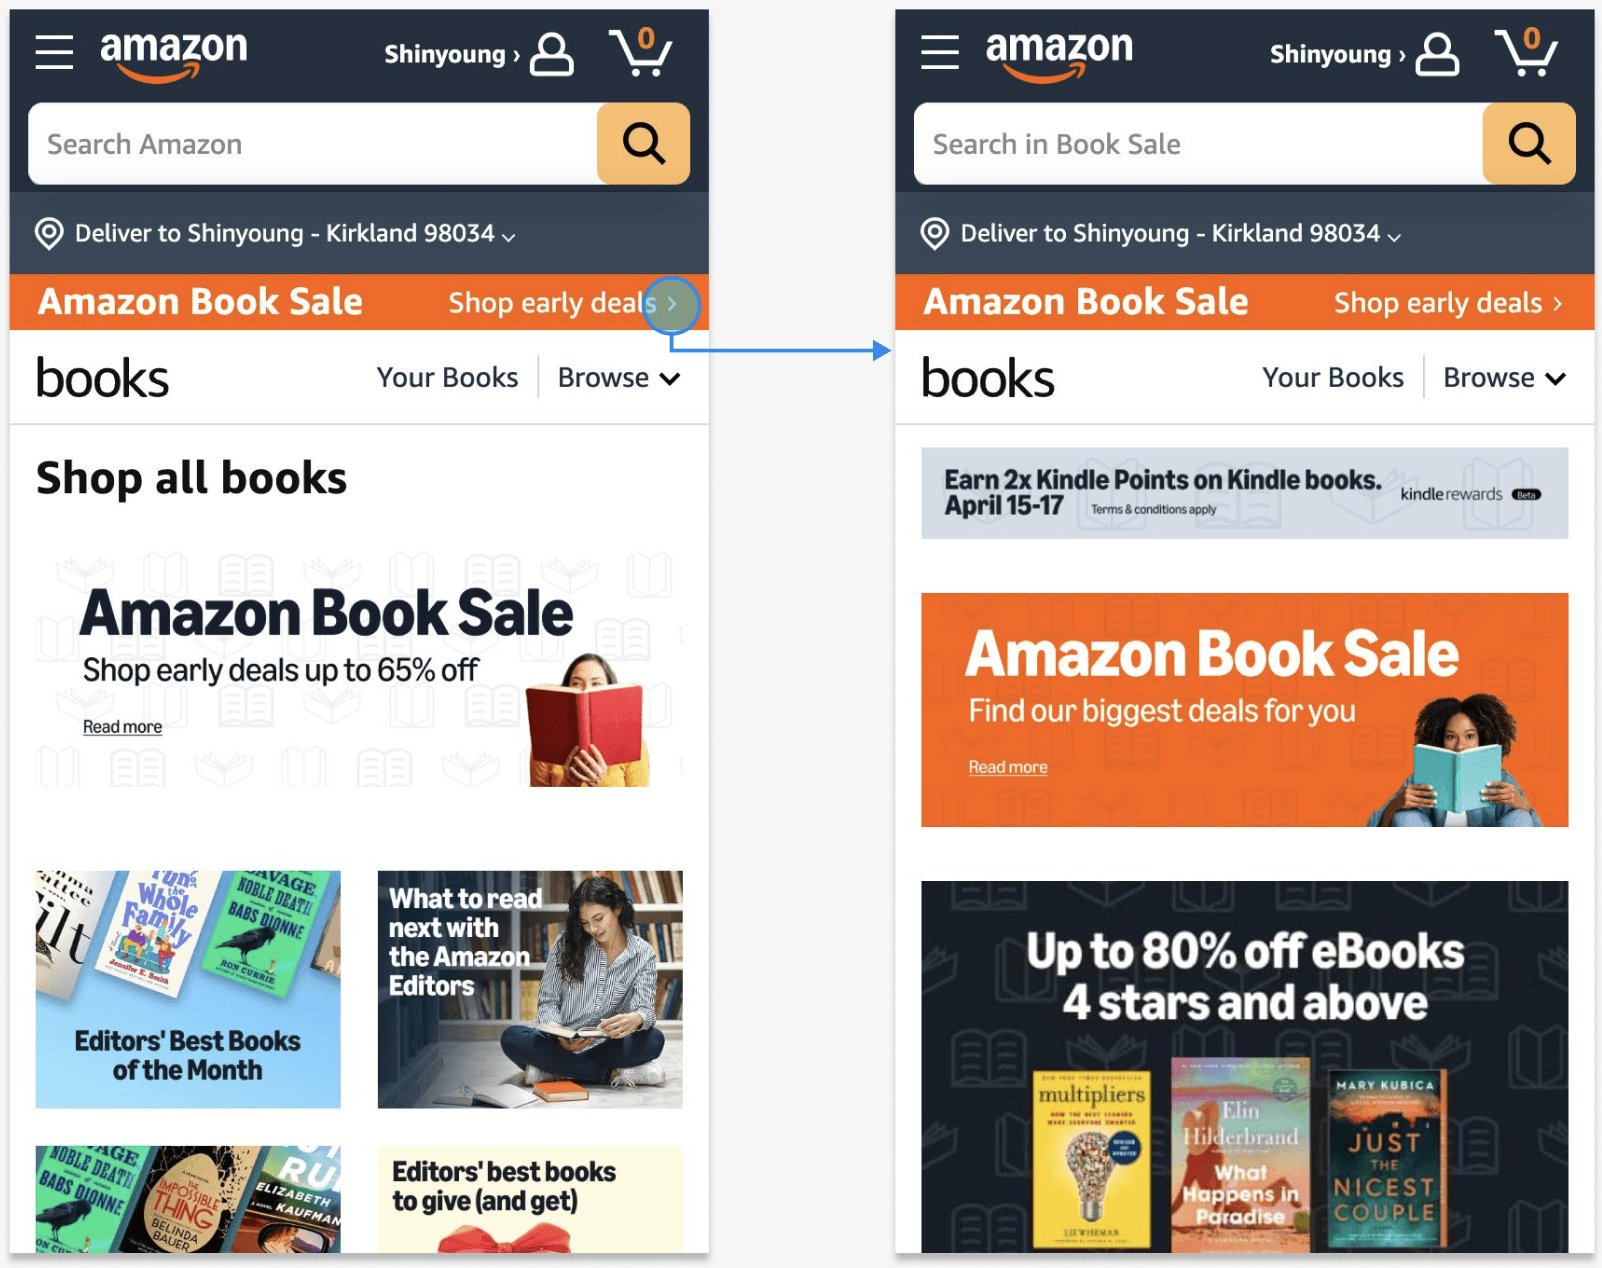Click Read more under Find our biggest deals
Image resolution: width=1602 pixels, height=1268 pixels.
coord(1008,767)
